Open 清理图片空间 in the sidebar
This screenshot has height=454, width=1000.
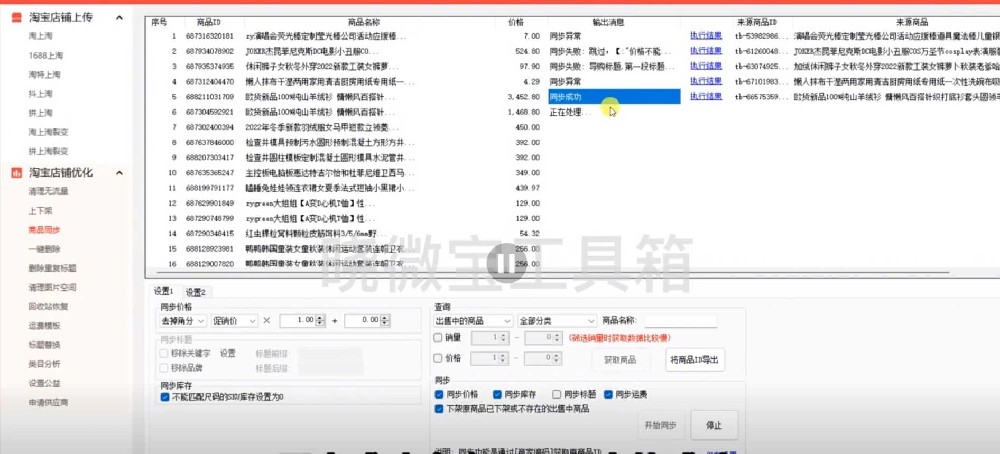pyautogui.click(x=52, y=287)
